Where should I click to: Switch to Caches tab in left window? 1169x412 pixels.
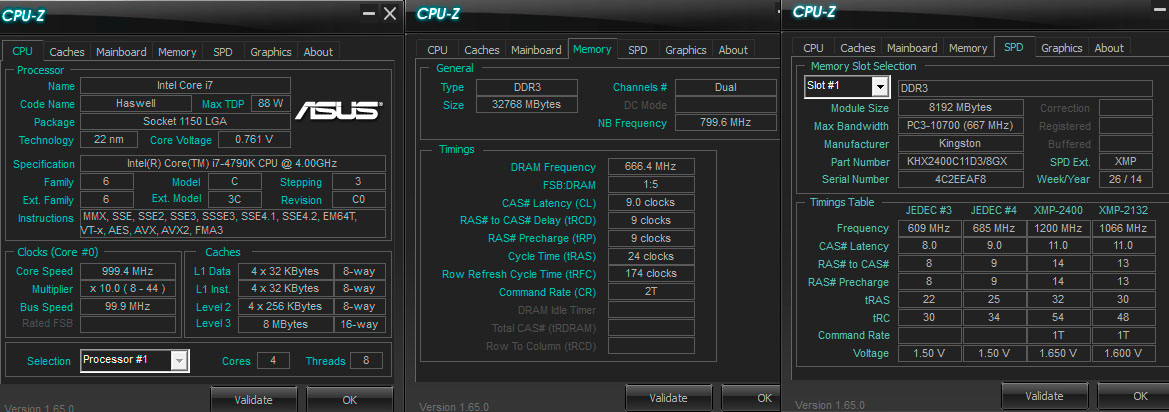67,51
